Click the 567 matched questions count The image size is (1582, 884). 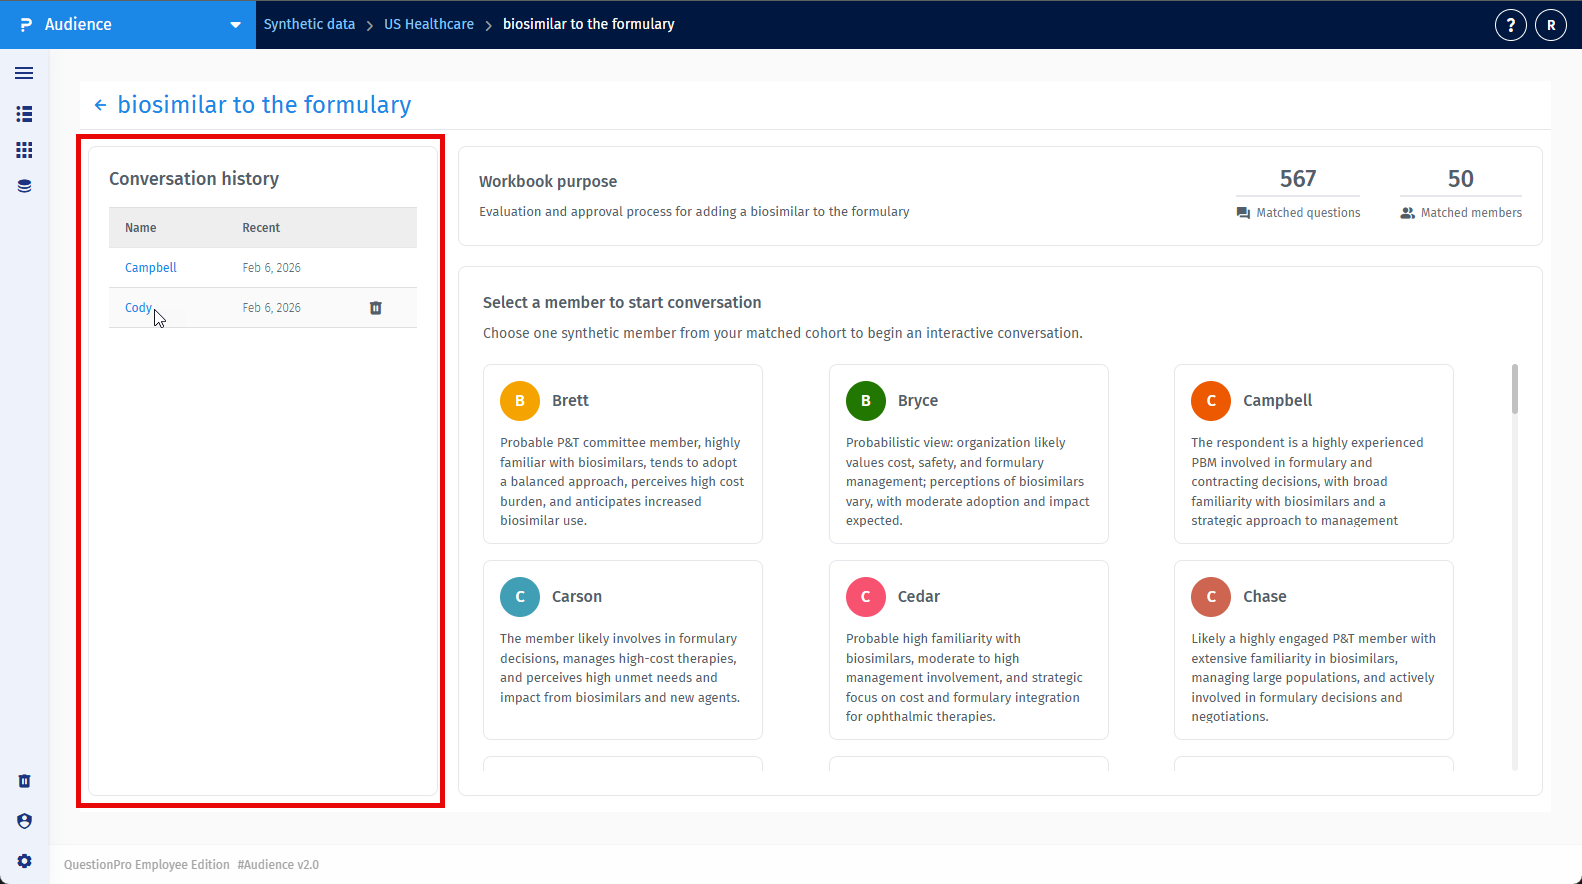[x=1298, y=179]
